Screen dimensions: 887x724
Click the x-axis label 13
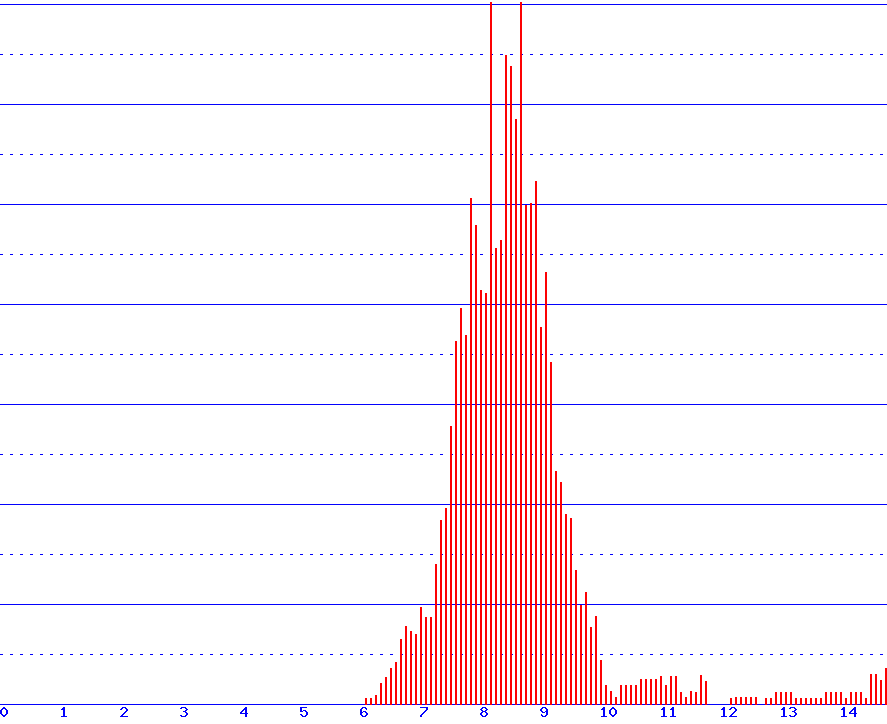click(788, 712)
